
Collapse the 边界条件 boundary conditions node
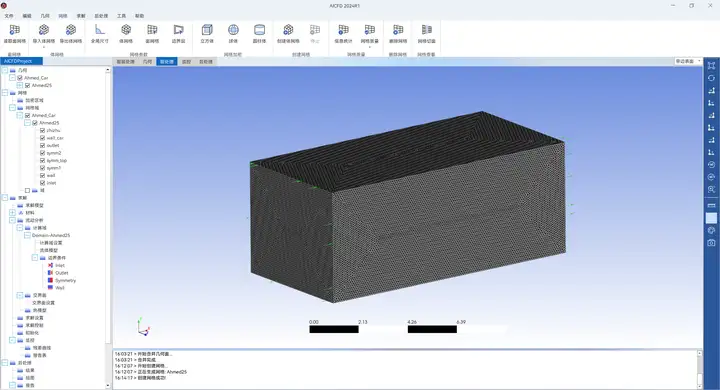(34, 258)
